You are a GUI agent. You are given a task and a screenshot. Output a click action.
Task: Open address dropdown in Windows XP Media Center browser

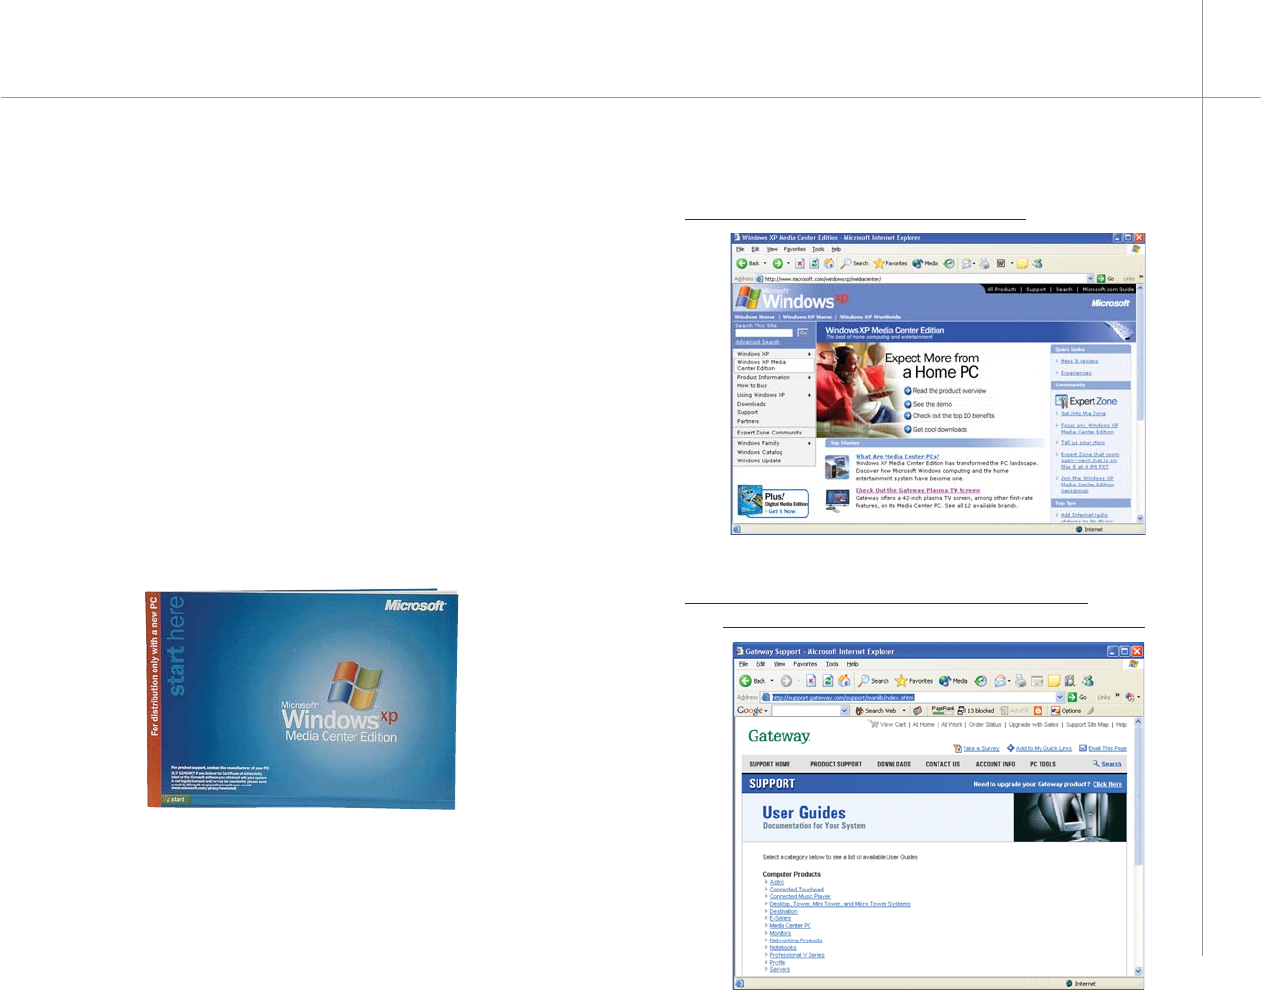tap(1090, 278)
